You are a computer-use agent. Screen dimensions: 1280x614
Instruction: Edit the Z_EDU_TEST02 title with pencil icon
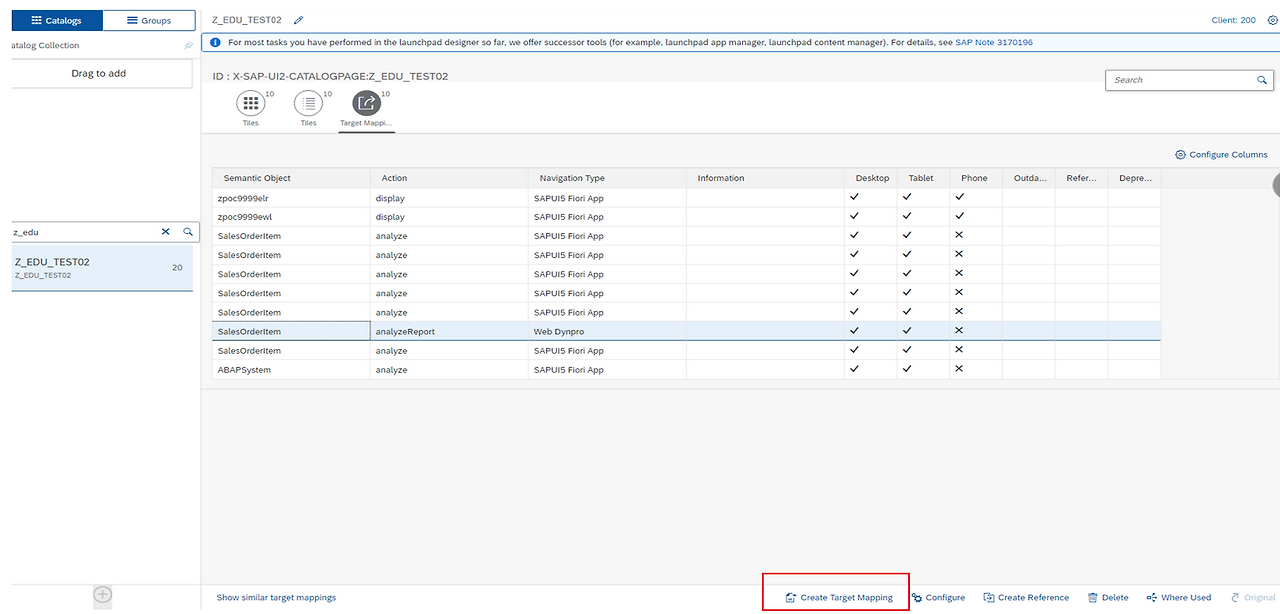(x=298, y=20)
